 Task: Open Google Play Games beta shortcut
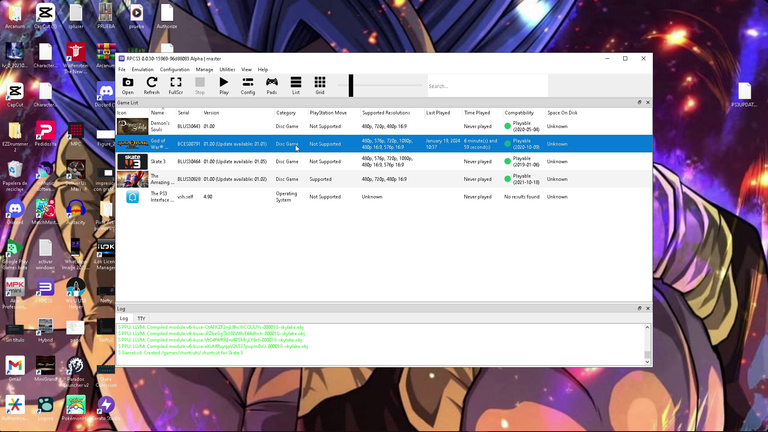(x=15, y=255)
